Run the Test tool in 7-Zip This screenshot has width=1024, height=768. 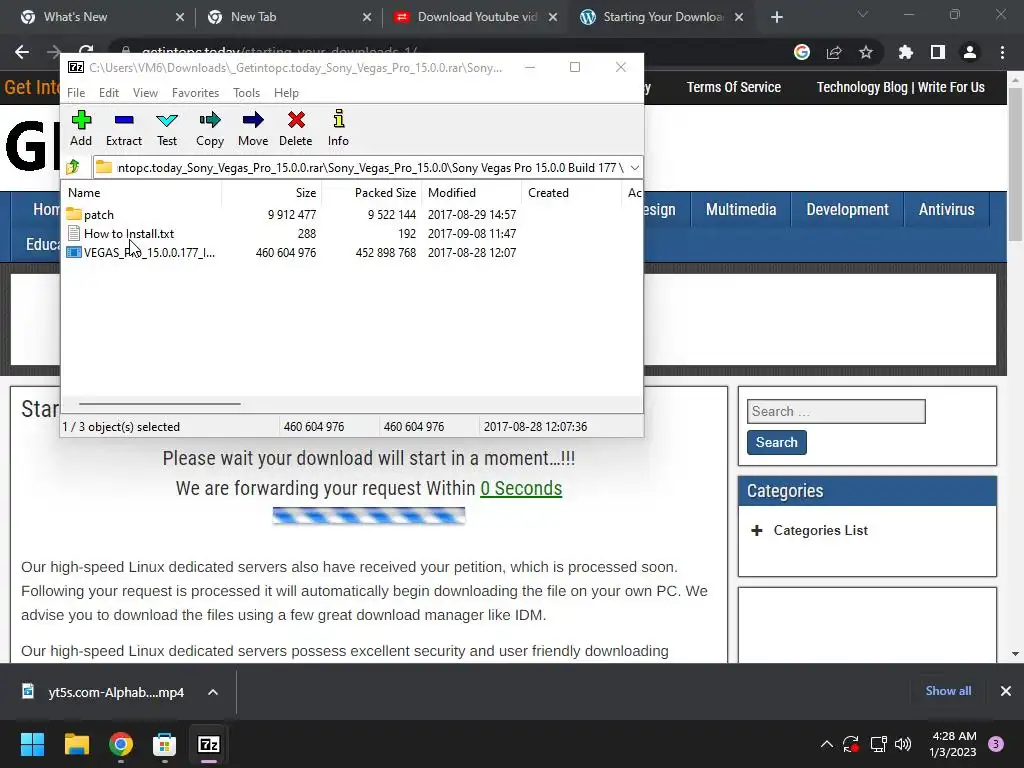167,129
